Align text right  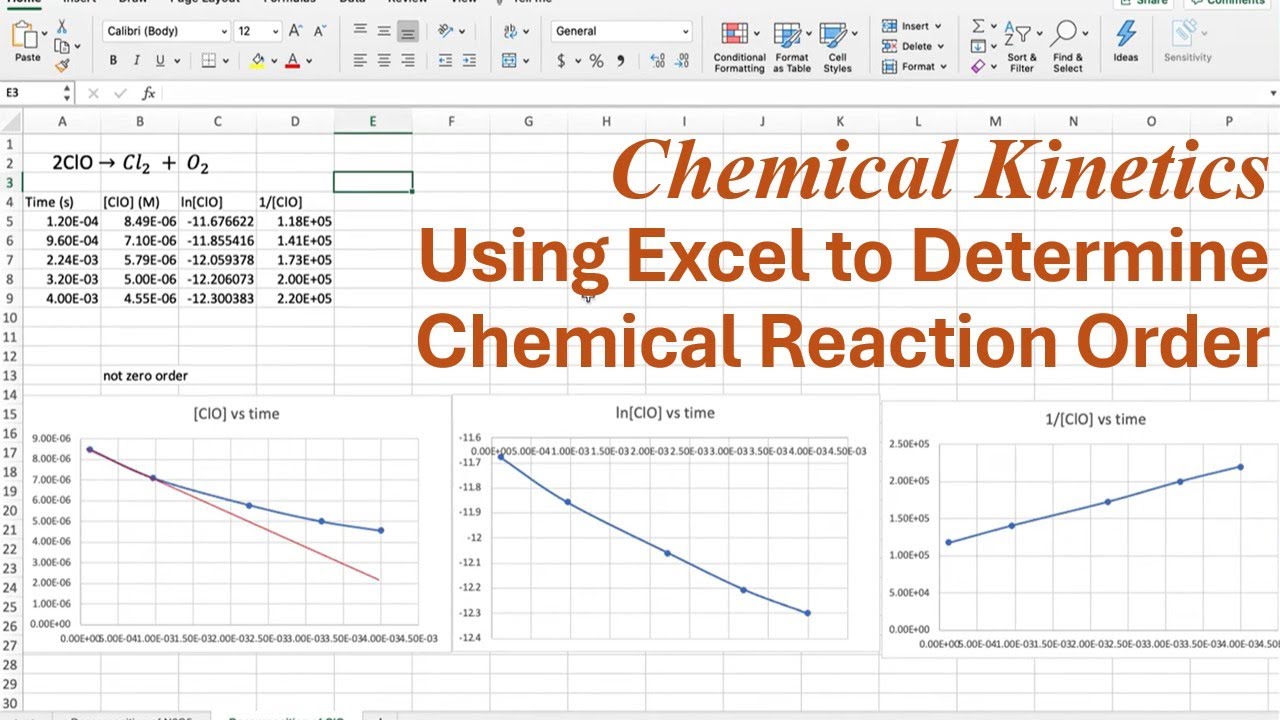407,61
